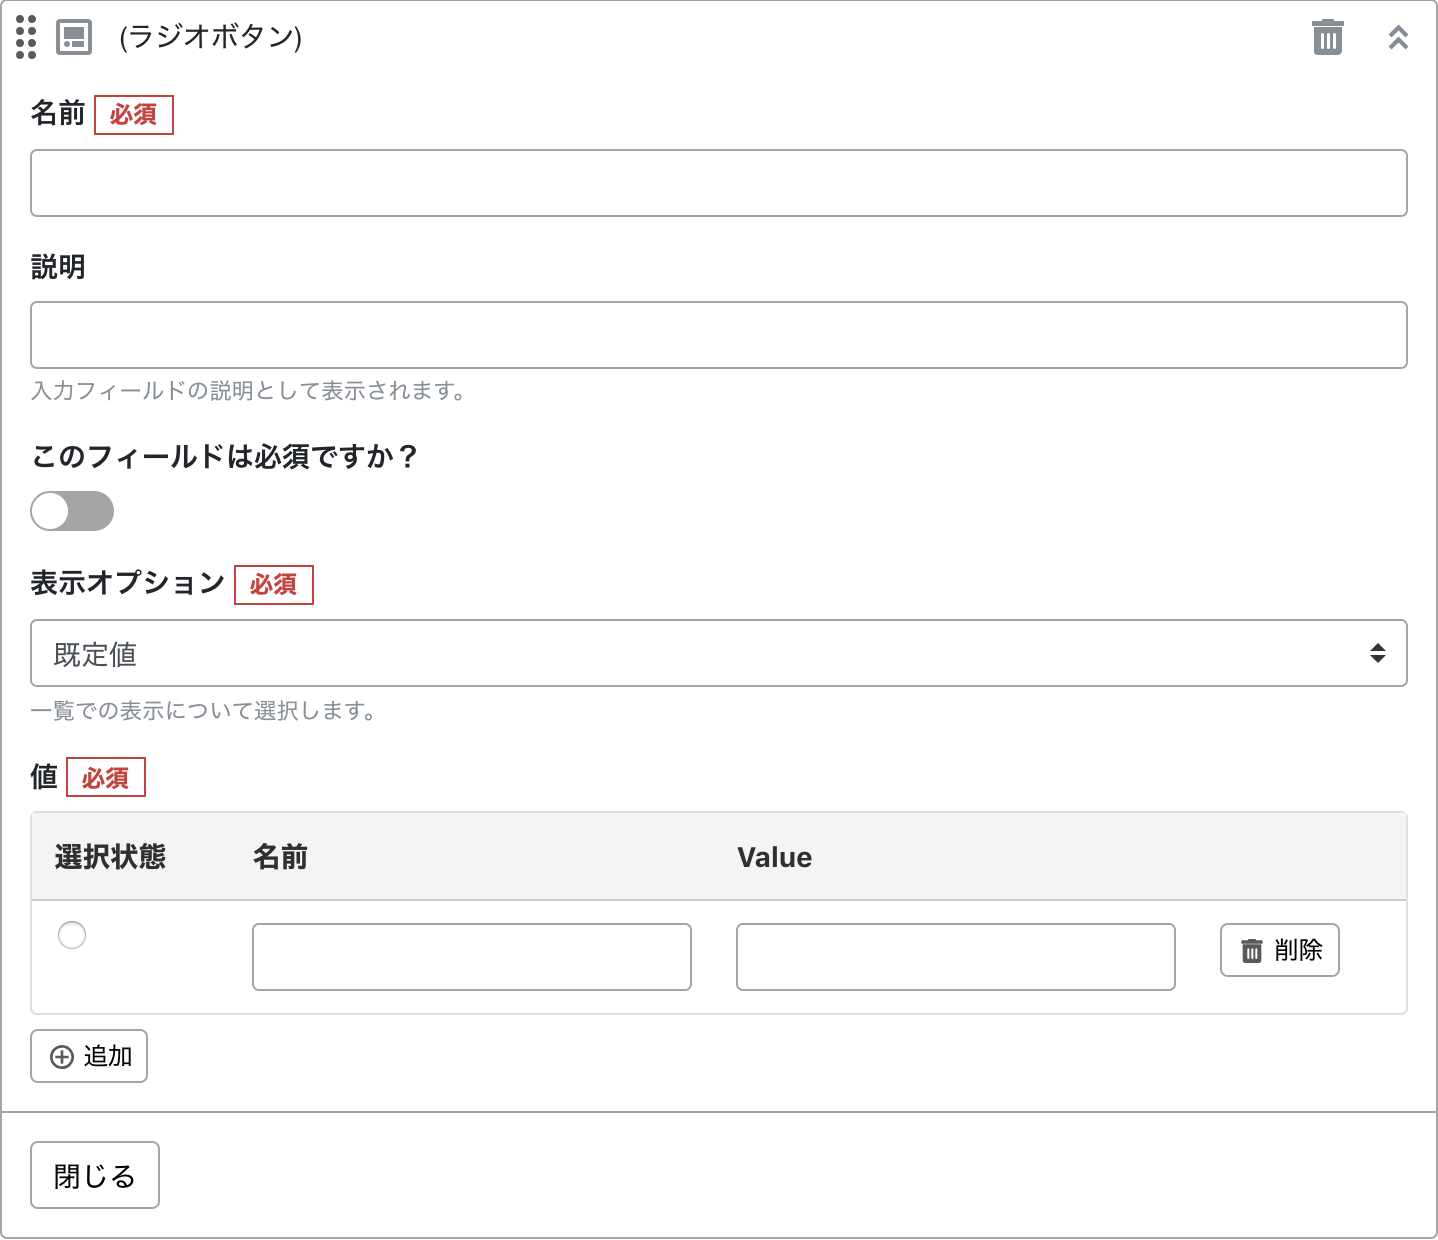Click the trash icon inside 削除 button
1438x1240 pixels.
point(1252,950)
